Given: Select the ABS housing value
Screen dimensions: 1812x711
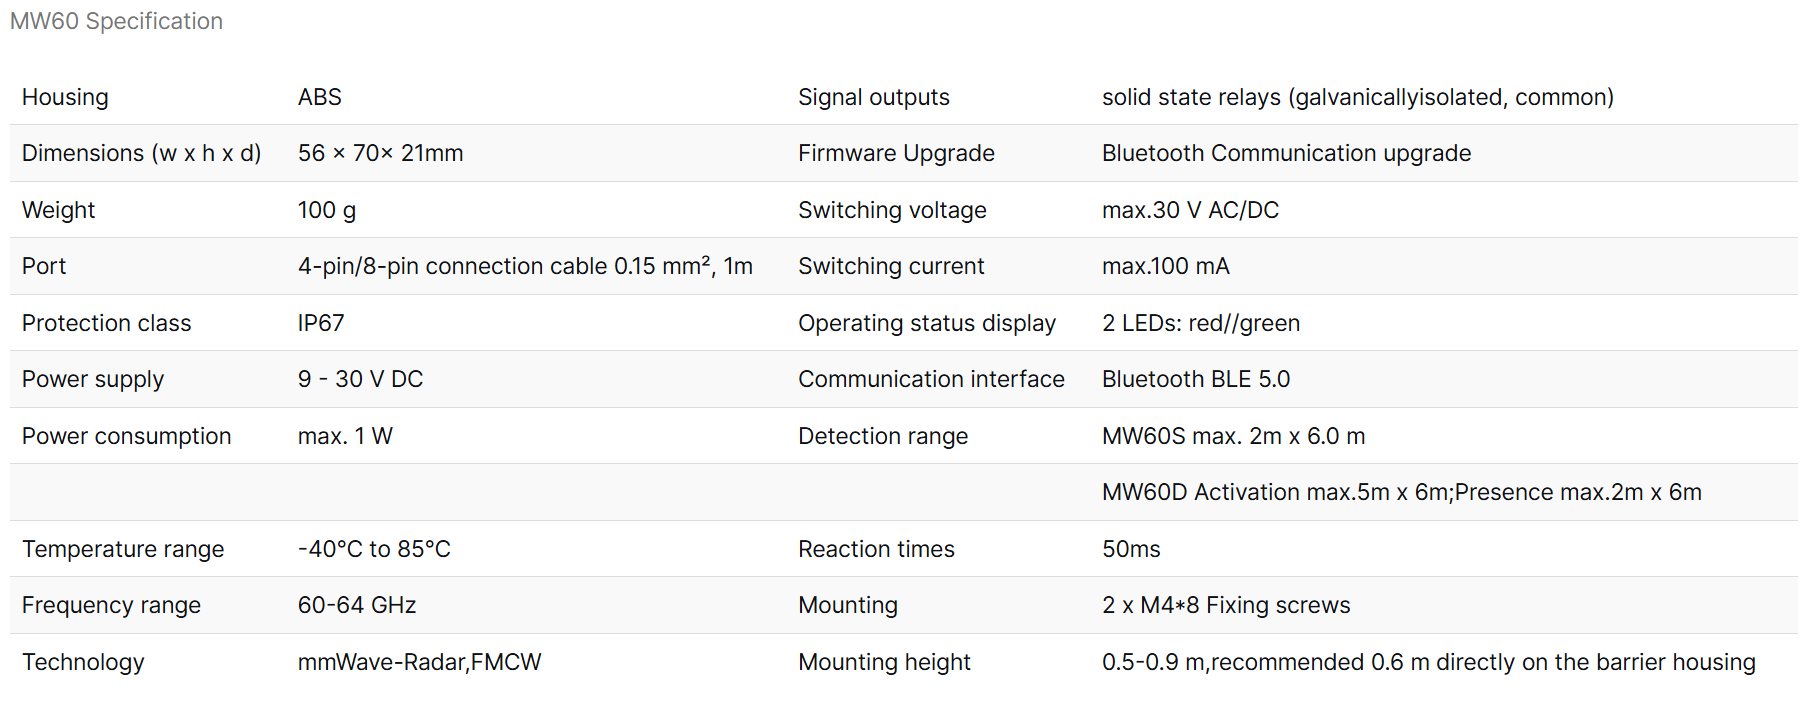Looking at the screenshot, I should 319,97.
